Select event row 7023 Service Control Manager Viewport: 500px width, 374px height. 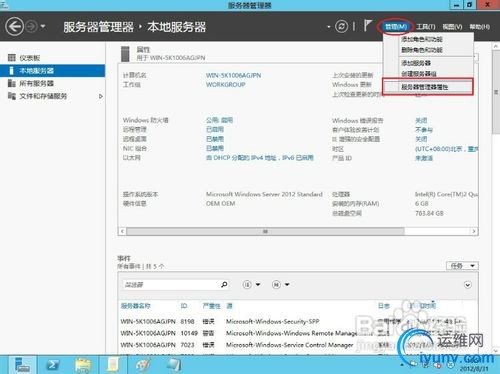298,345
